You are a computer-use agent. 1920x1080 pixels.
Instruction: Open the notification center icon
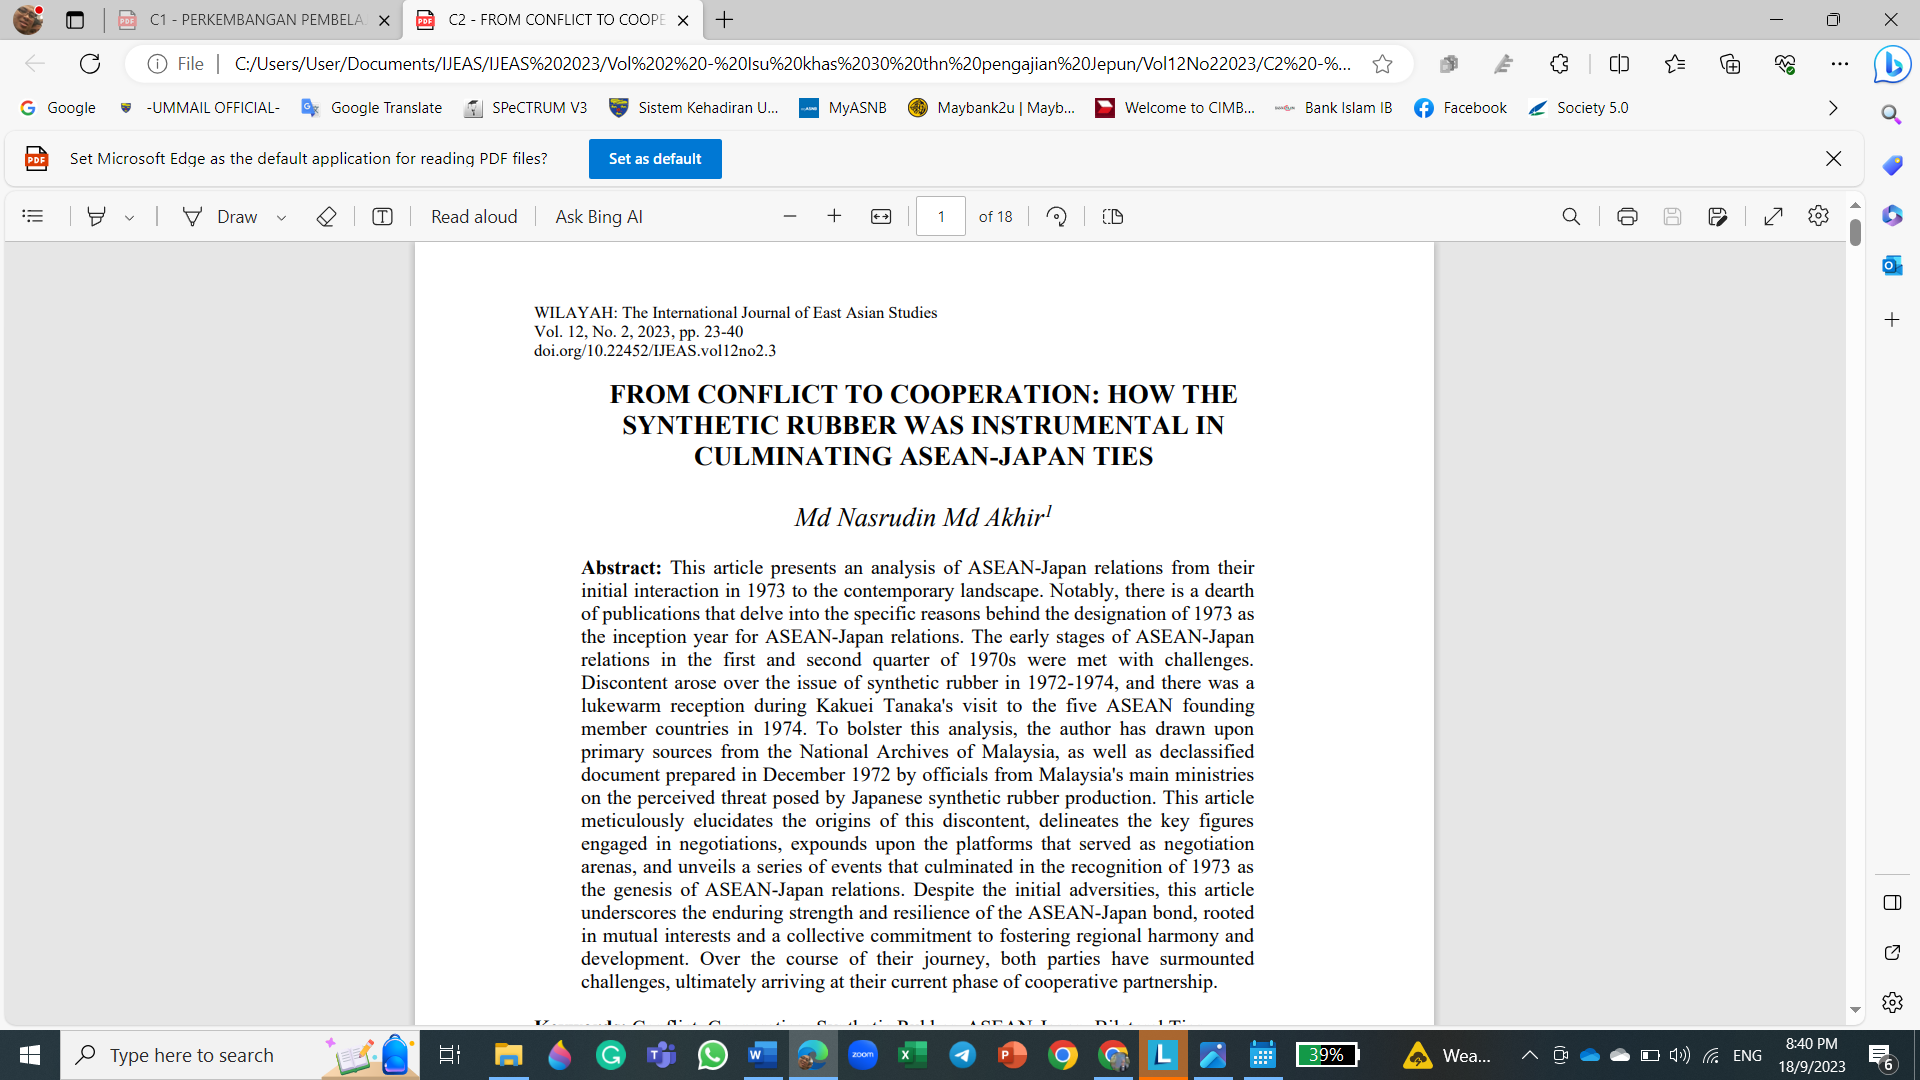(x=1881, y=1056)
